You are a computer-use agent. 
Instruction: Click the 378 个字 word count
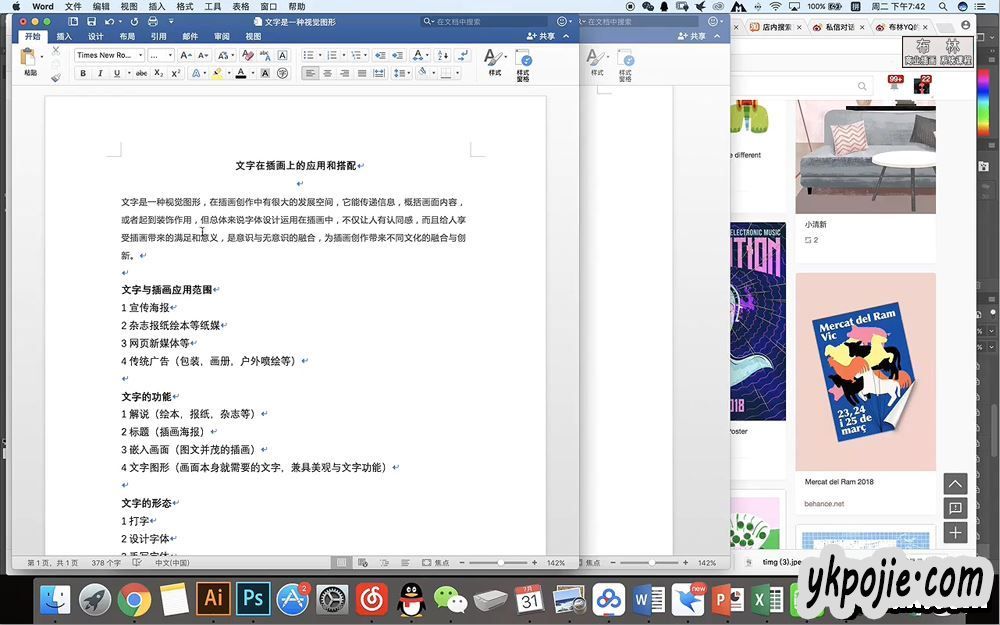tap(106, 563)
